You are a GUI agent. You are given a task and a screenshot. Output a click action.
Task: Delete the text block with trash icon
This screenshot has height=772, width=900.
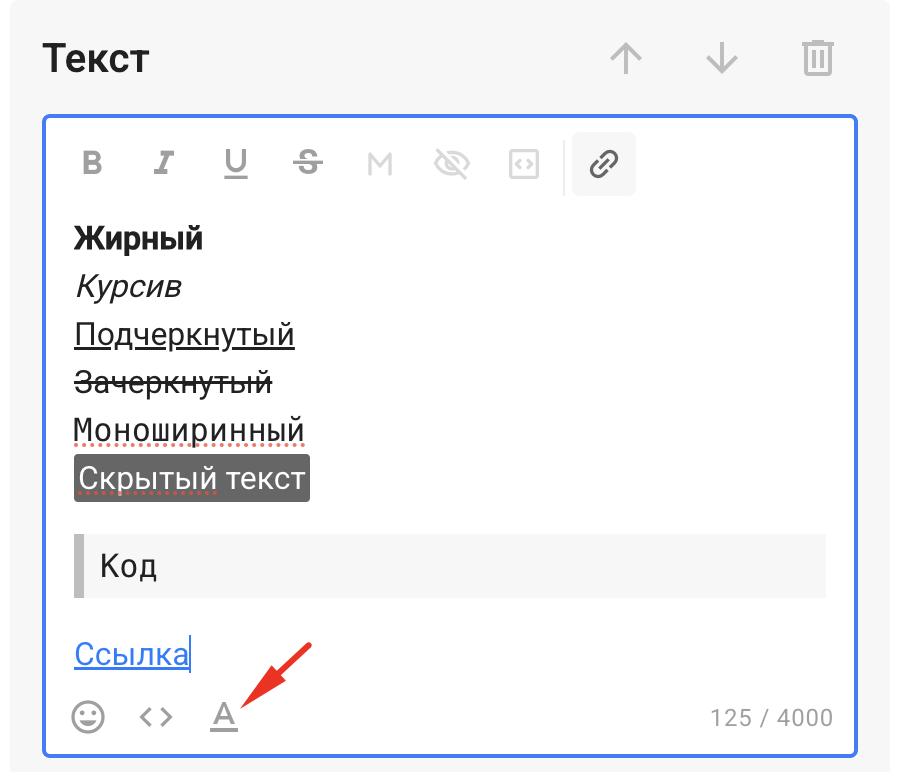[817, 59]
